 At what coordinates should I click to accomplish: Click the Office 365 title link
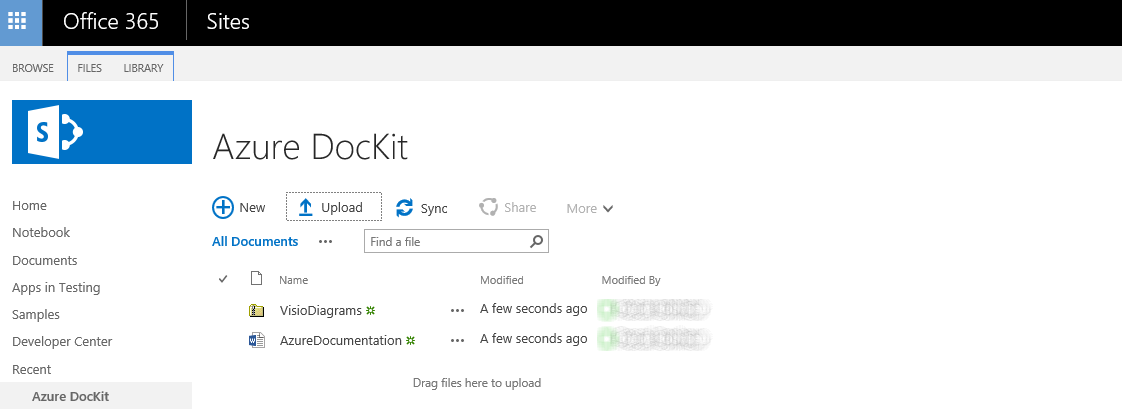[x=111, y=21]
